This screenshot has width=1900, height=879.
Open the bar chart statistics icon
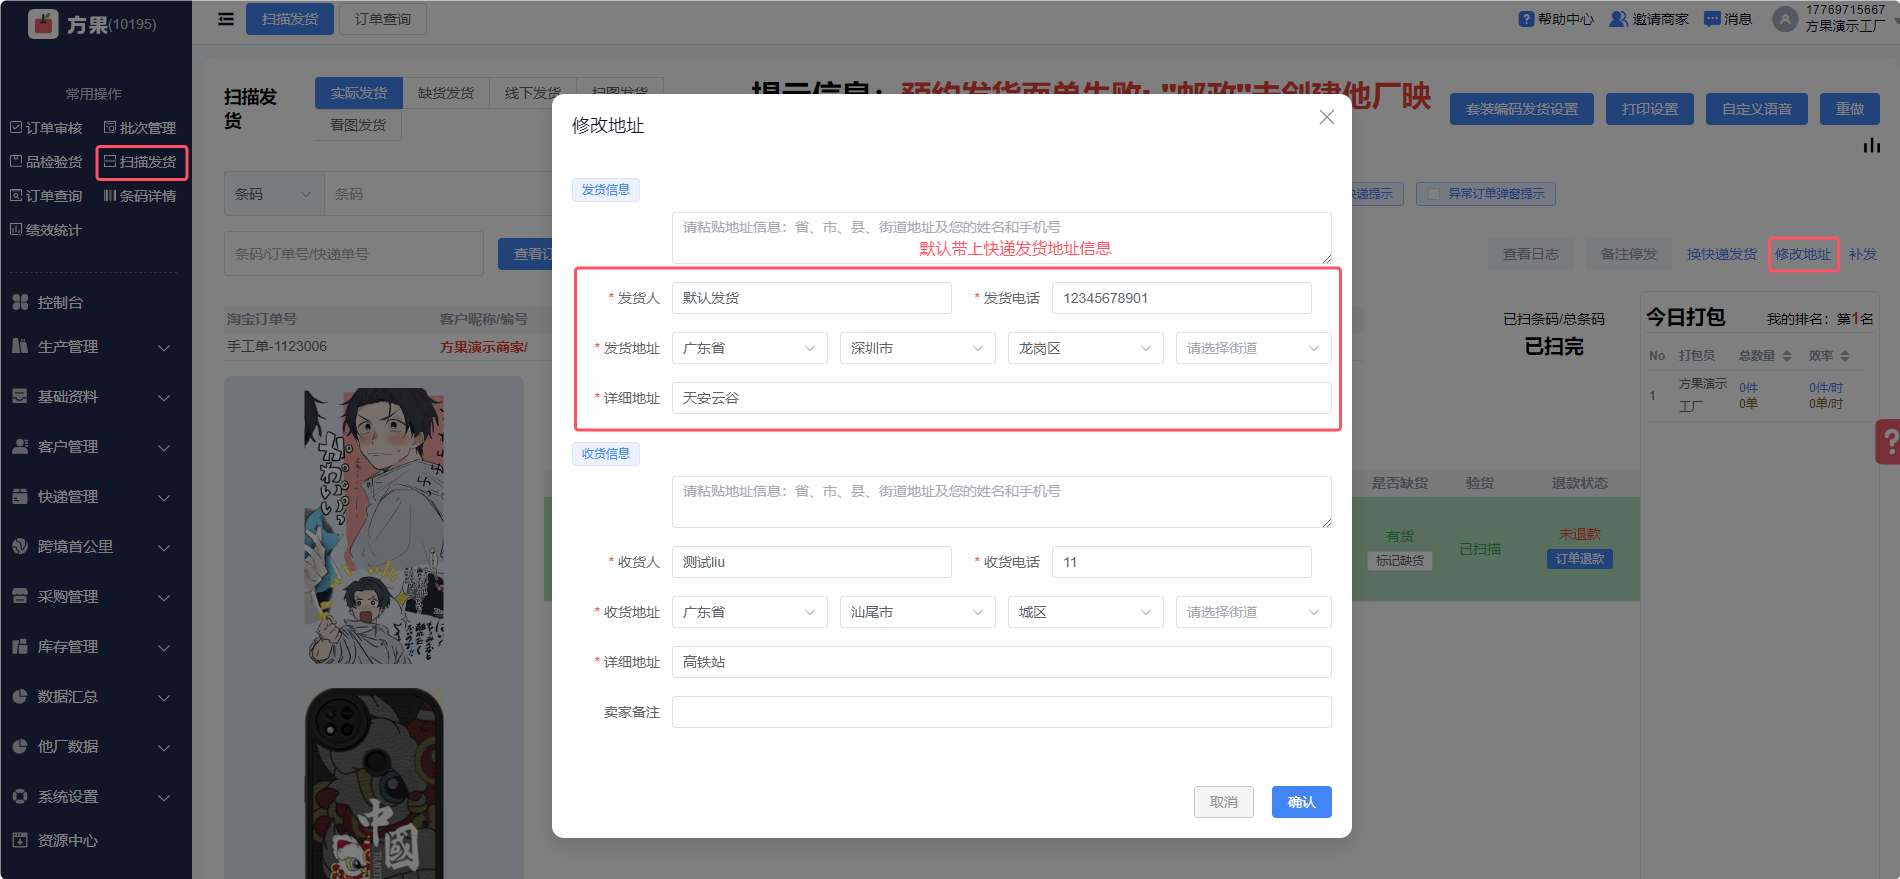[x=1871, y=146]
